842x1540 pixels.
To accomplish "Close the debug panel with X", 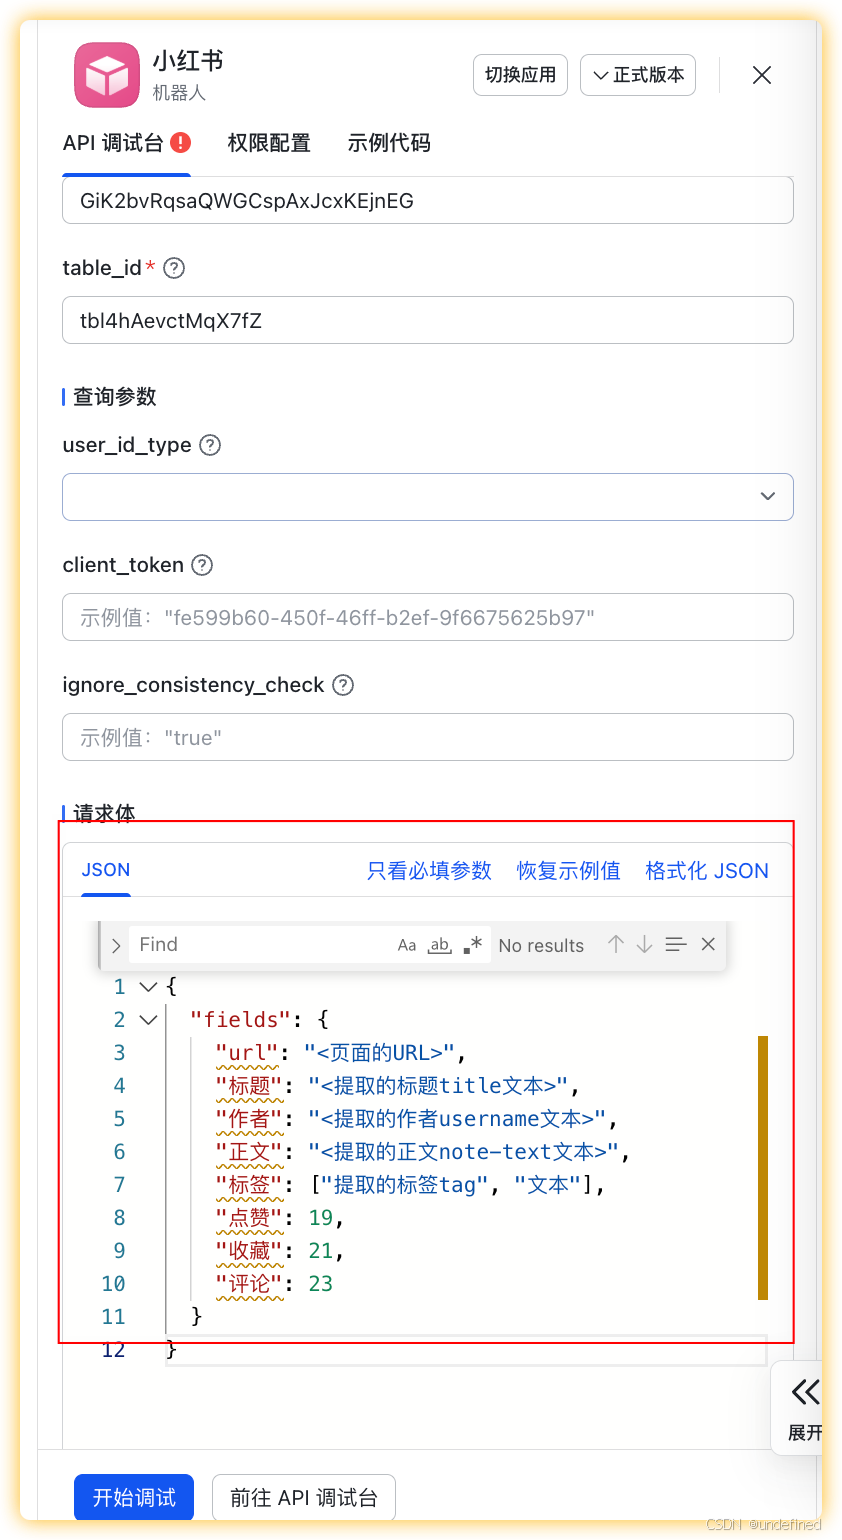I will (762, 75).
